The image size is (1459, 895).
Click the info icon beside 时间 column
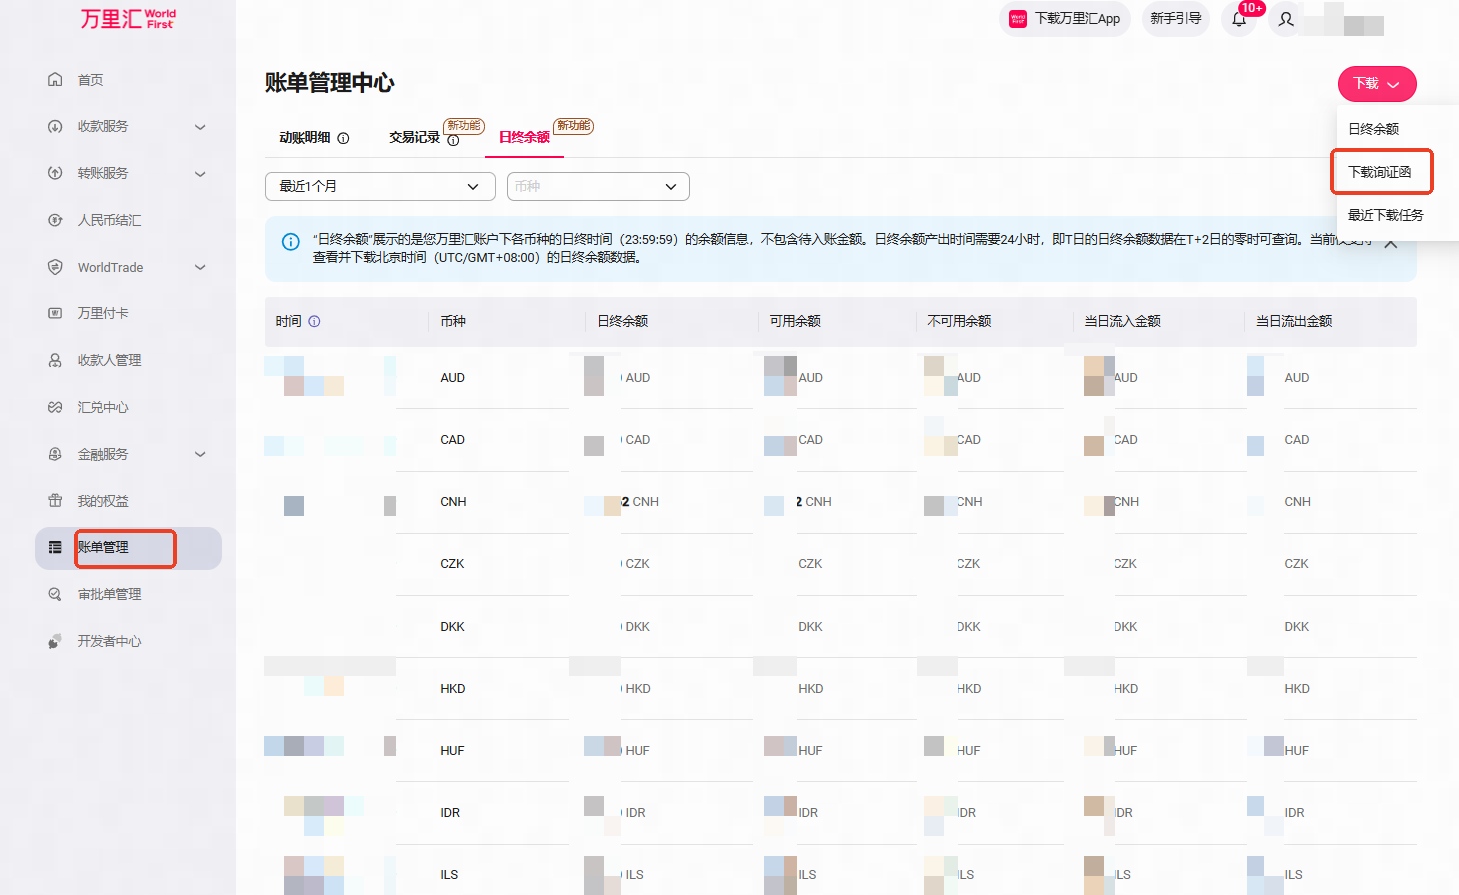(x=314, y=321)
